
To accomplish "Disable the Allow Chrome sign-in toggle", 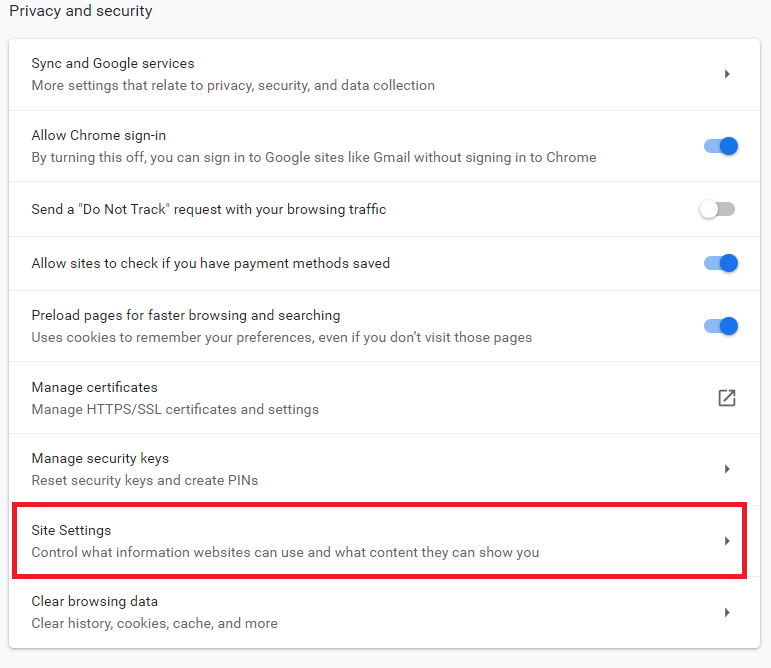I will 720,146.
